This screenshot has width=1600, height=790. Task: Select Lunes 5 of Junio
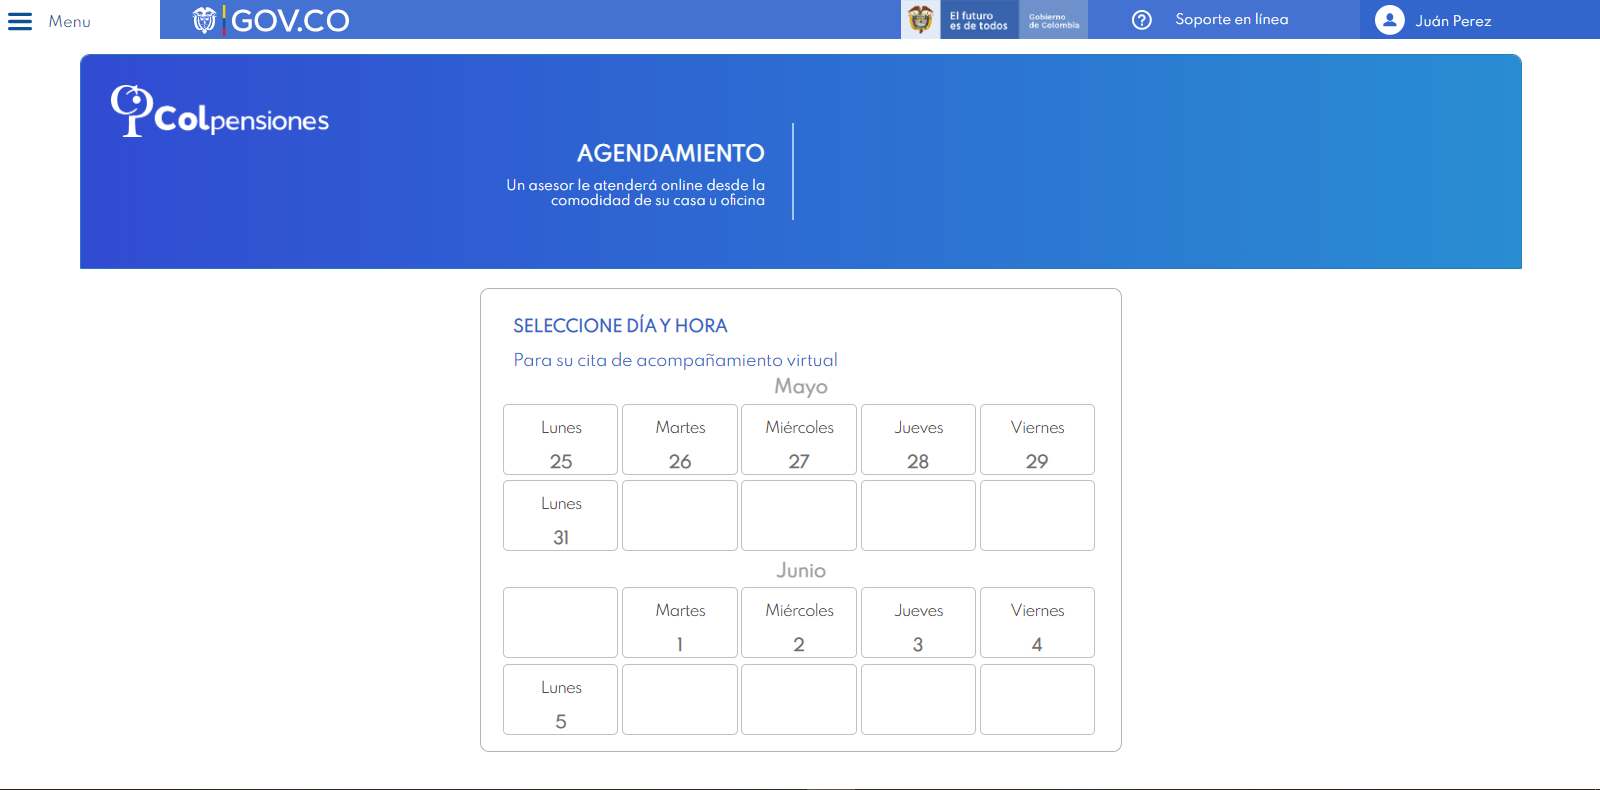point(561,699)
